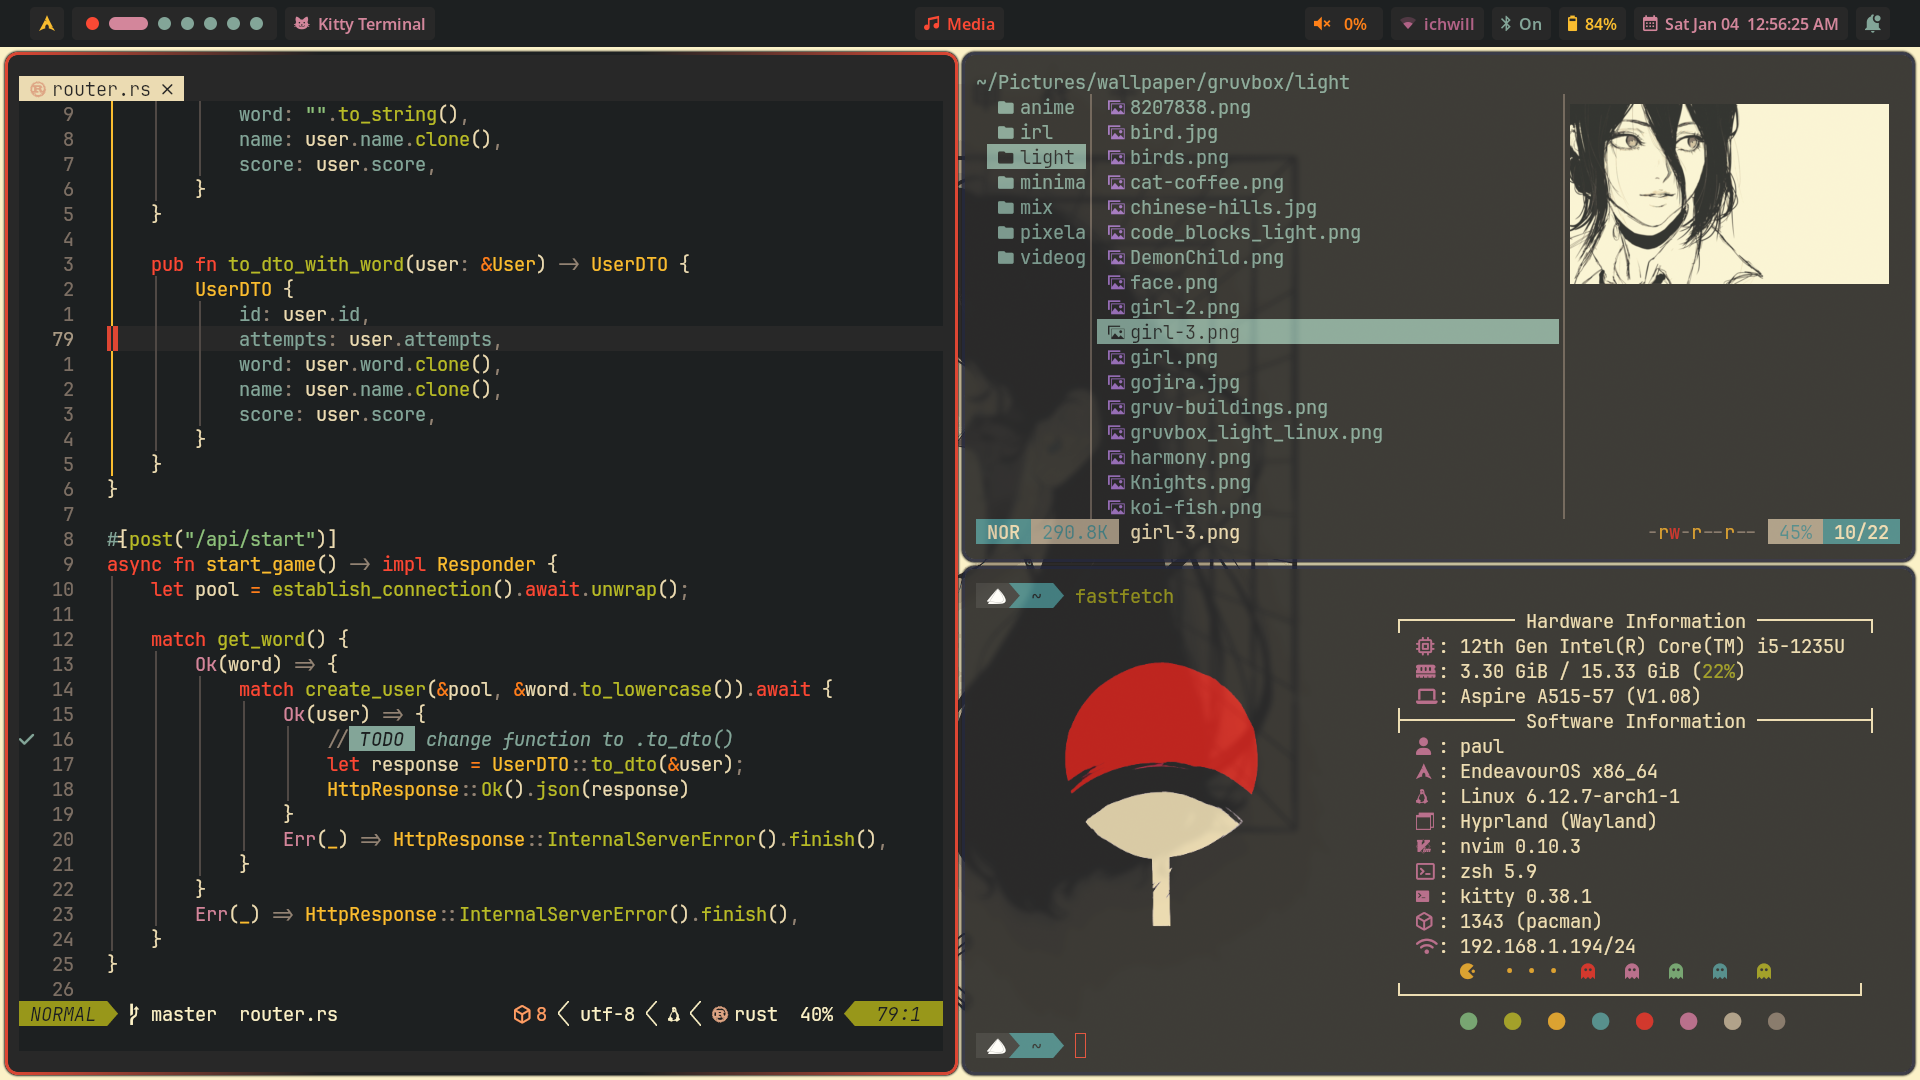Image resolution: width=1920 pixels, height=1080 pixels.
Task: Click the calendar date and time module
Action: [x=1741, y=24]
